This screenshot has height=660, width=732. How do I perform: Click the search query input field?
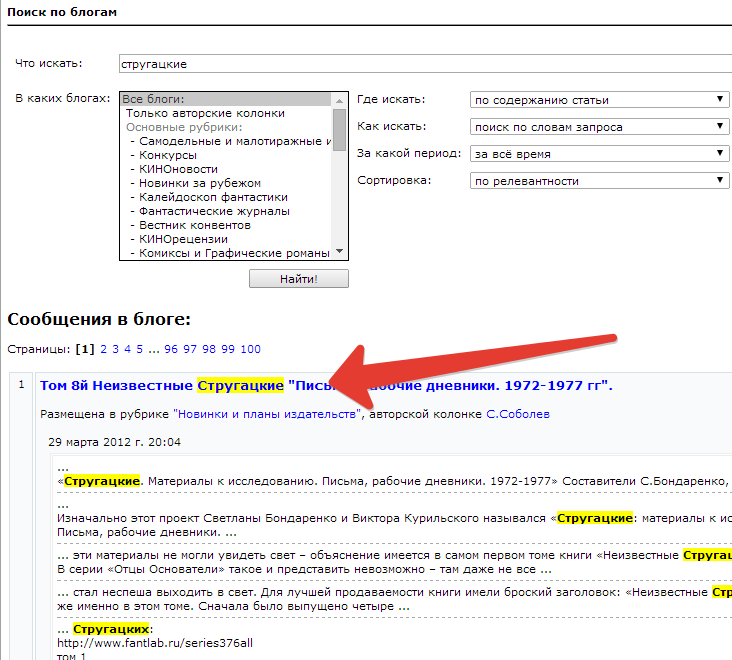point(420,64)
